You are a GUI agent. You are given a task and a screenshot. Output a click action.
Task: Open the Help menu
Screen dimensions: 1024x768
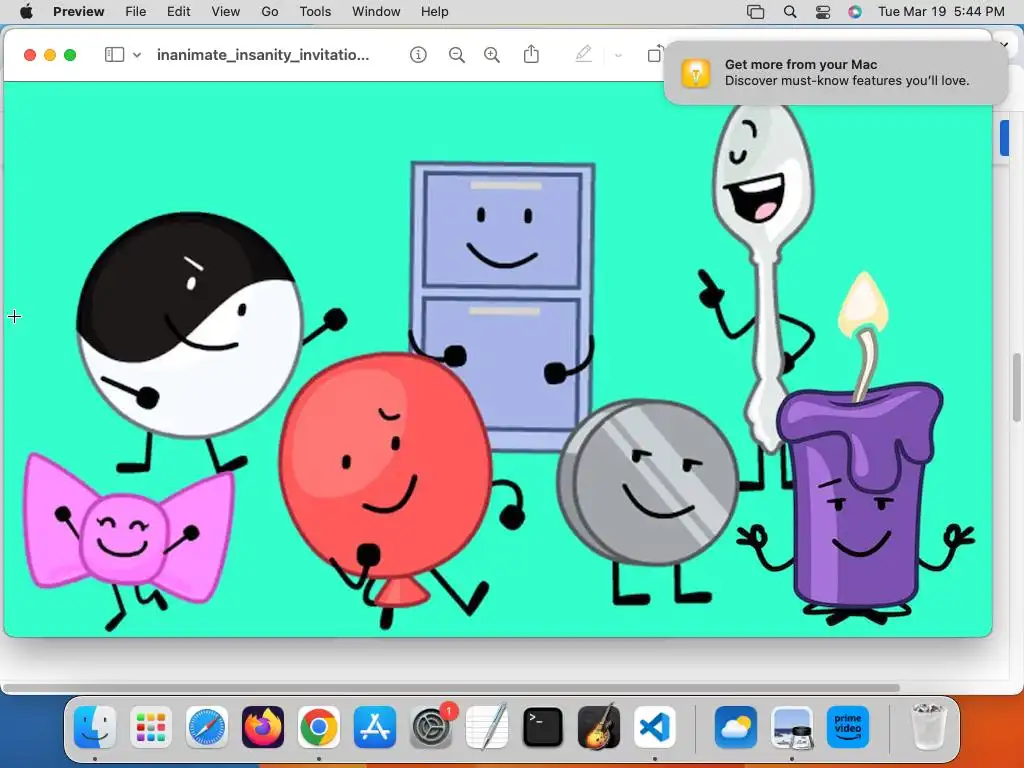[x=434, y=12]
